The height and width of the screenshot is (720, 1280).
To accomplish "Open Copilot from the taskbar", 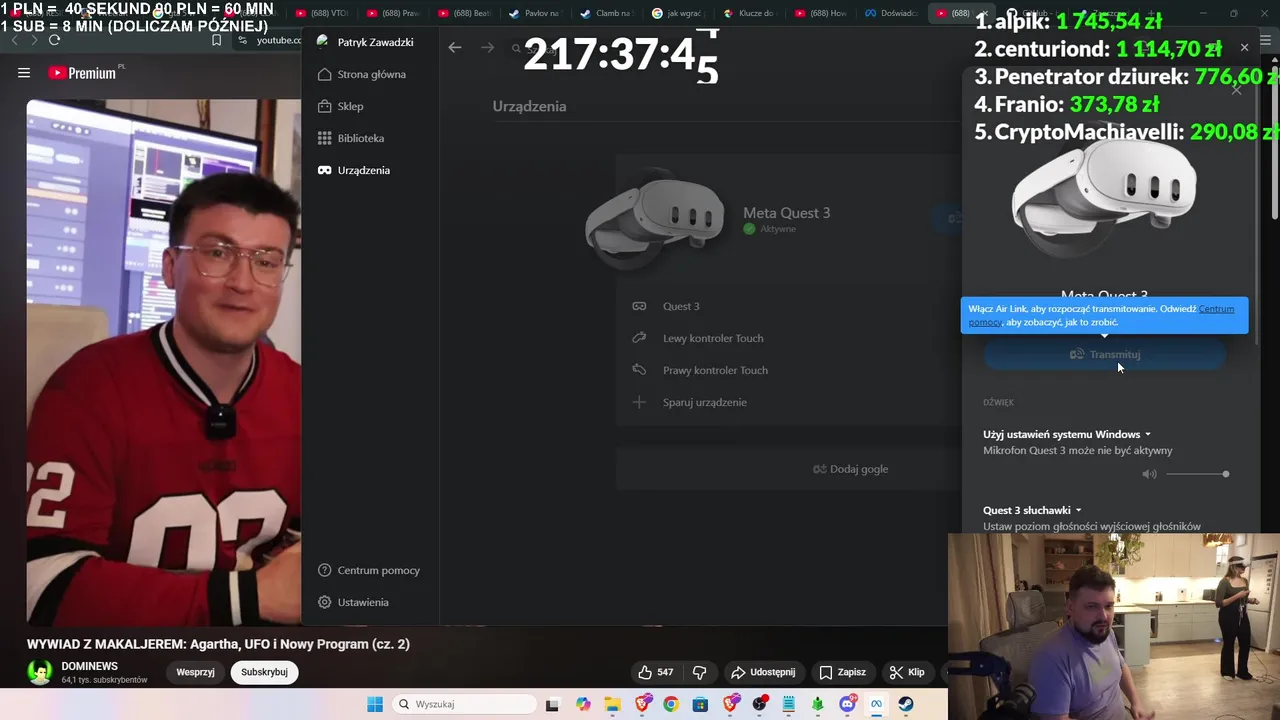I will [583, 704].
